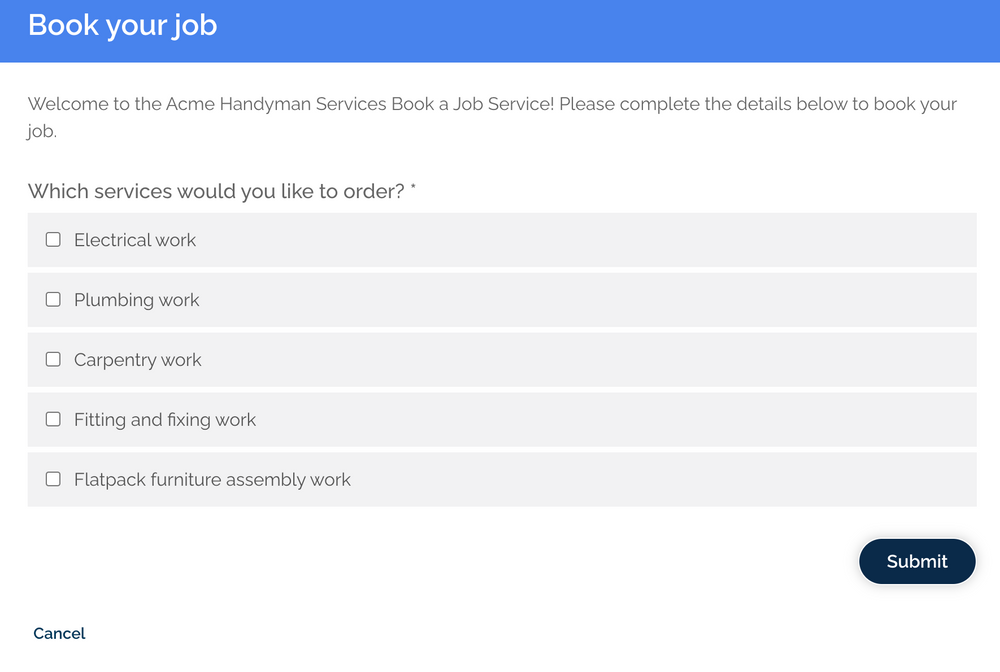This screenshot has width=1000, height=672.
Task: Toggle the Flatpack furniture assembly checkbox
Action: [53, 480]
